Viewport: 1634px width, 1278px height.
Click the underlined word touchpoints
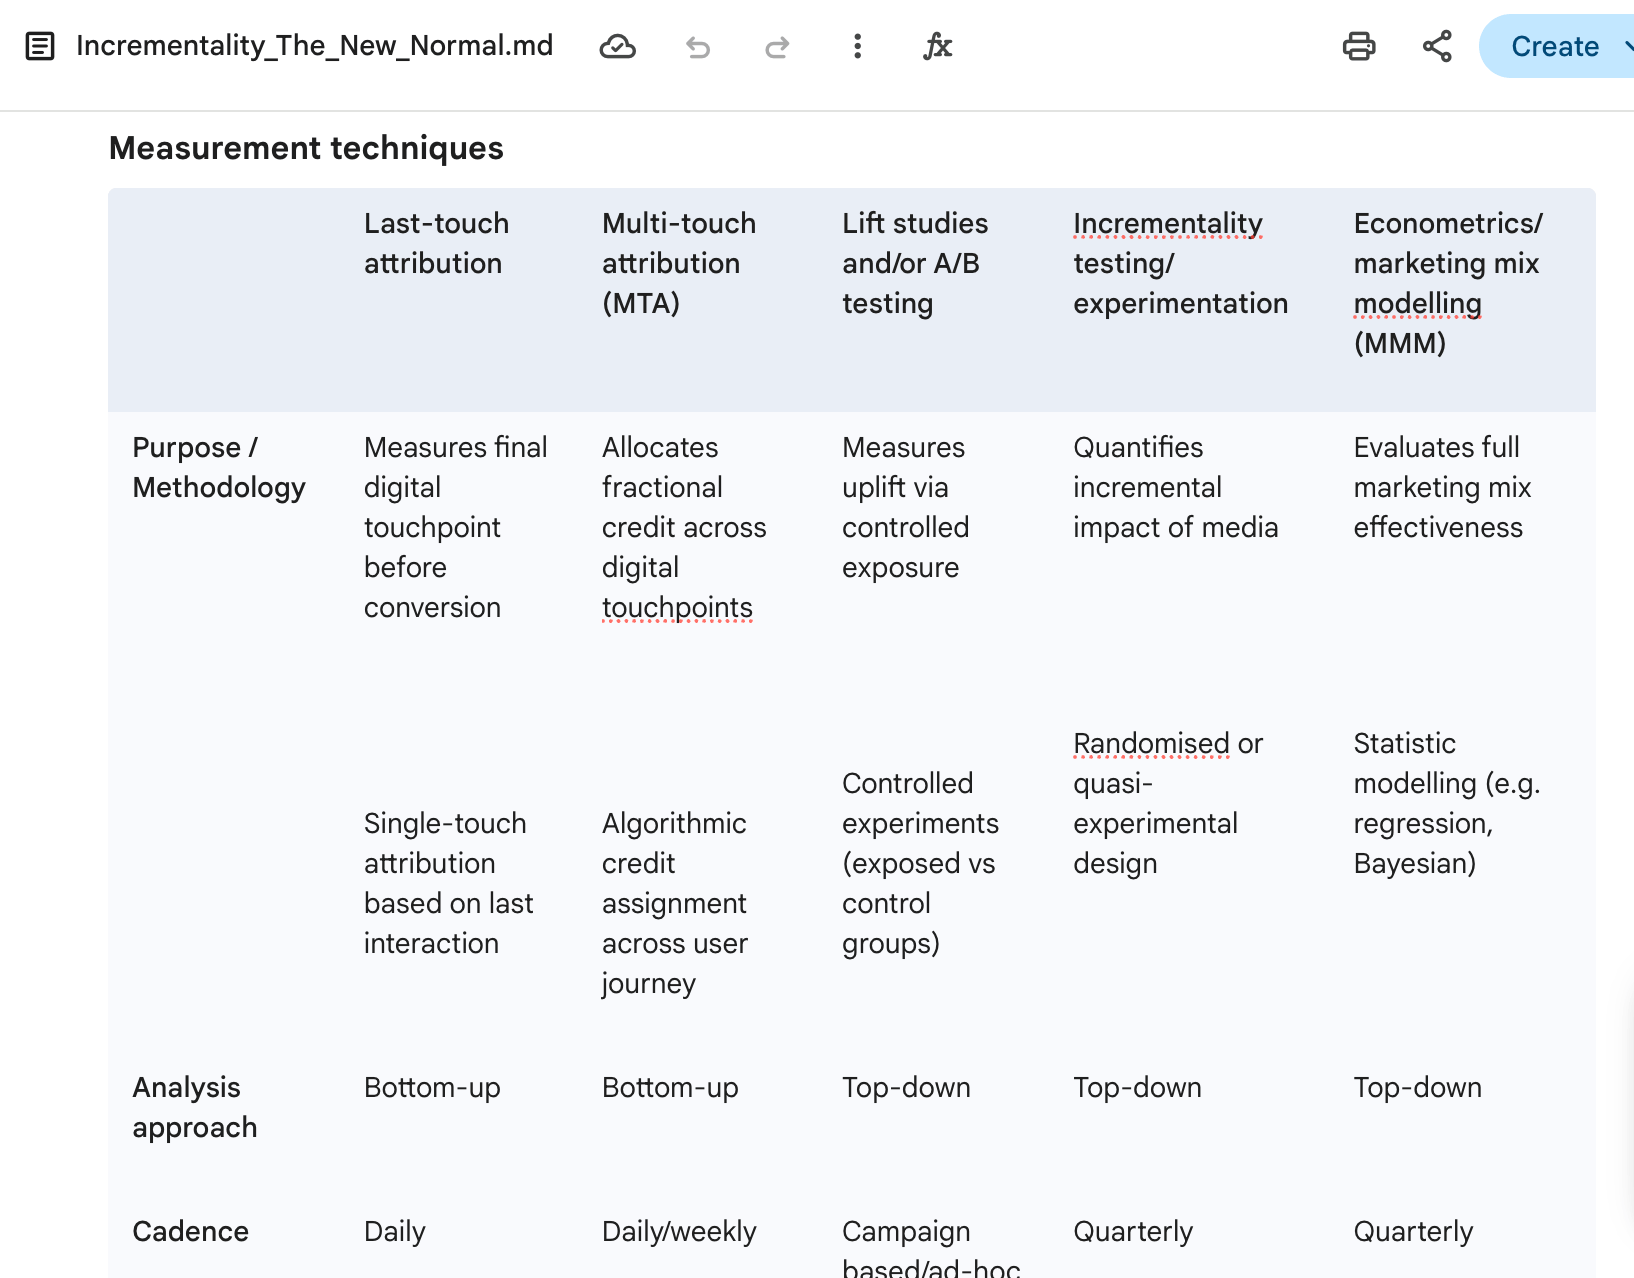point(677,607)
